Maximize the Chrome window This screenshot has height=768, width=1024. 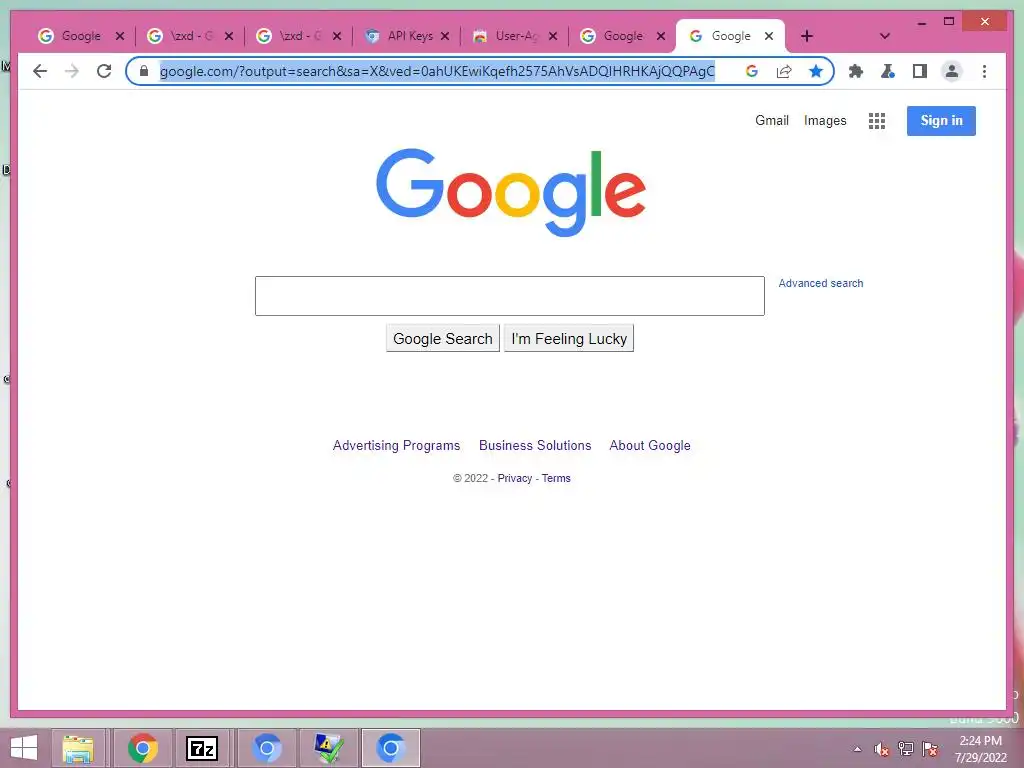949,22
